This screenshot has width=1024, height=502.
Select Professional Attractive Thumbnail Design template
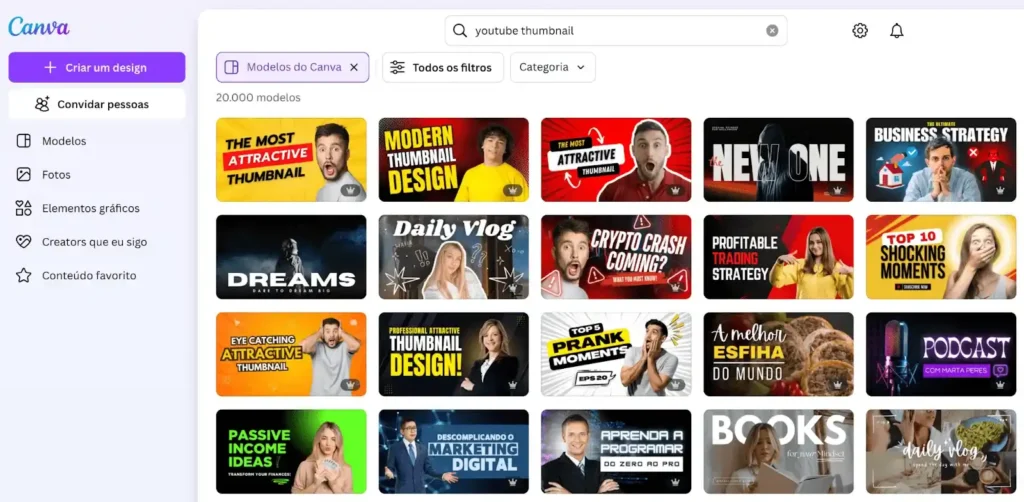[x=454, y=354]
